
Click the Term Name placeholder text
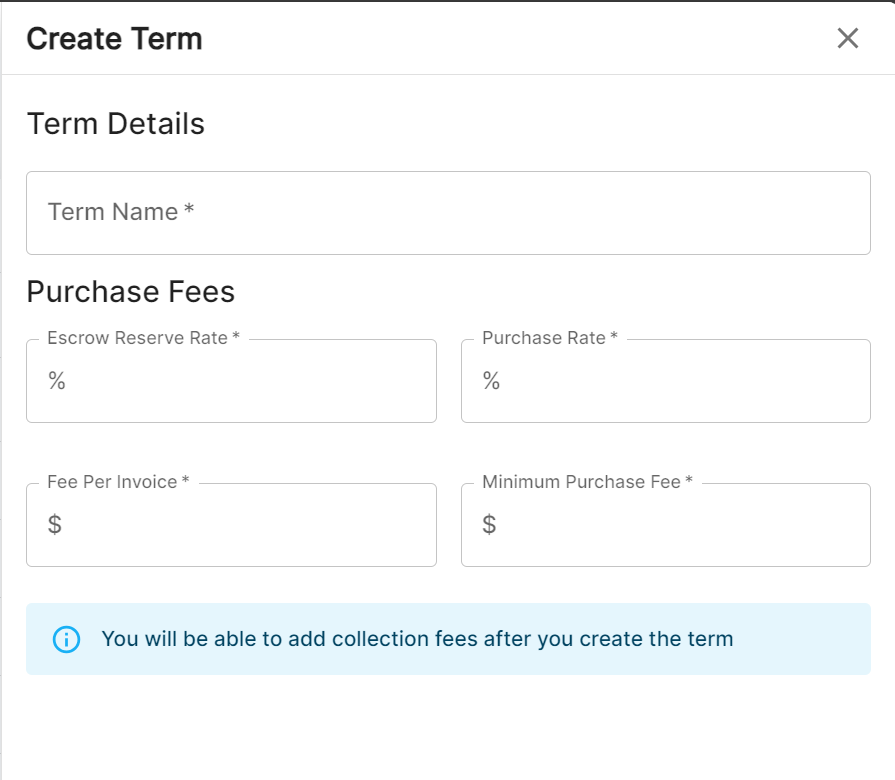pos(120,212)
